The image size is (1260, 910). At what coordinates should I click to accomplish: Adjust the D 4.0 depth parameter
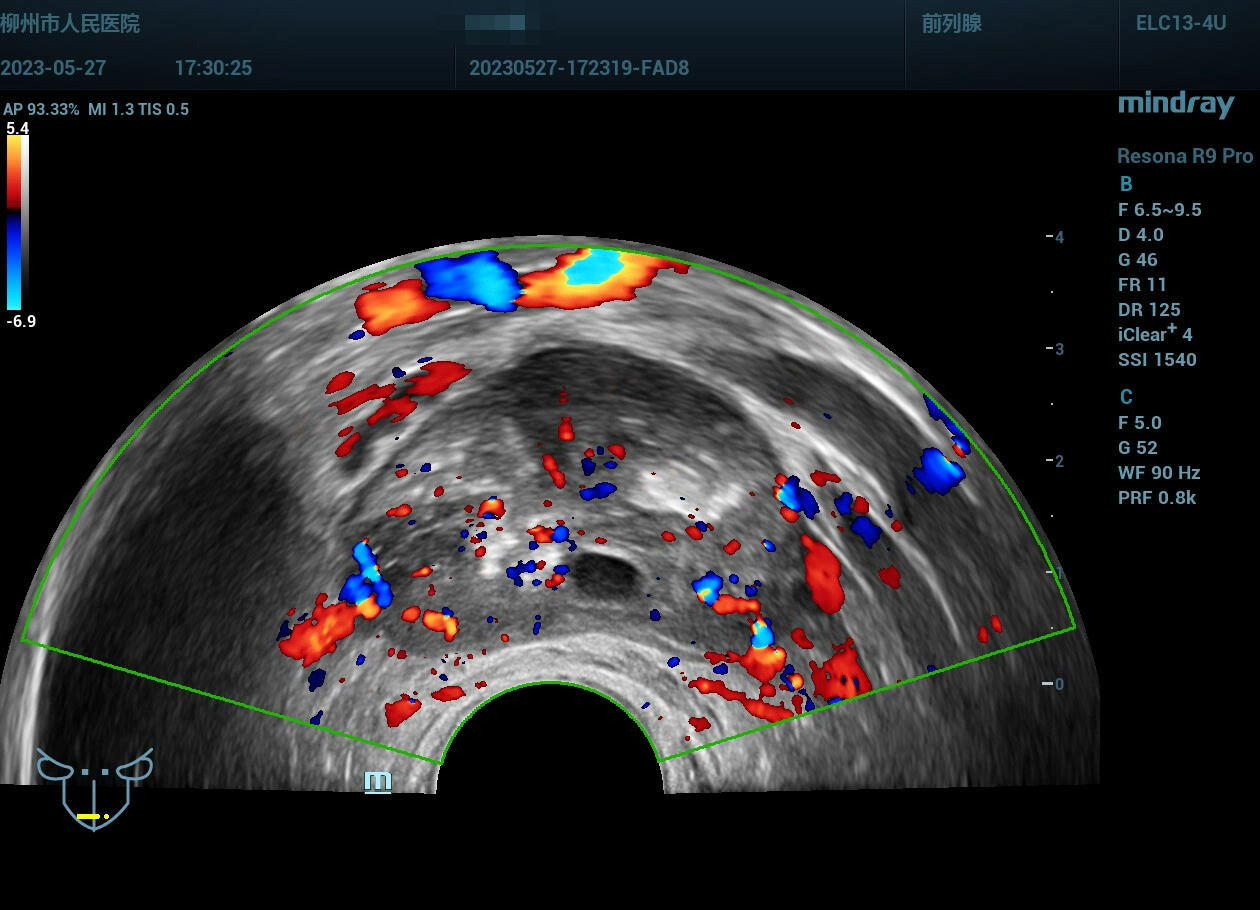pos(1140,235)
